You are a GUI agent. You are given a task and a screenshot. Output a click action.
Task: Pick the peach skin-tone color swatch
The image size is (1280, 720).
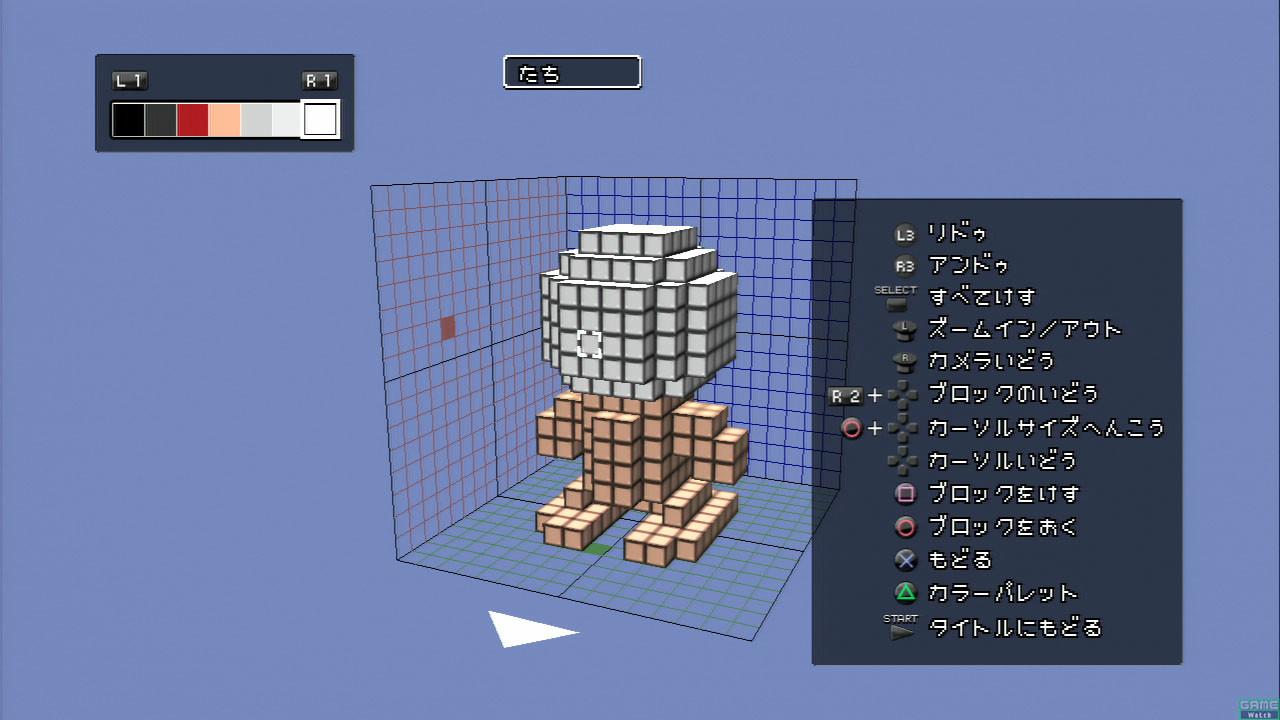224,120
